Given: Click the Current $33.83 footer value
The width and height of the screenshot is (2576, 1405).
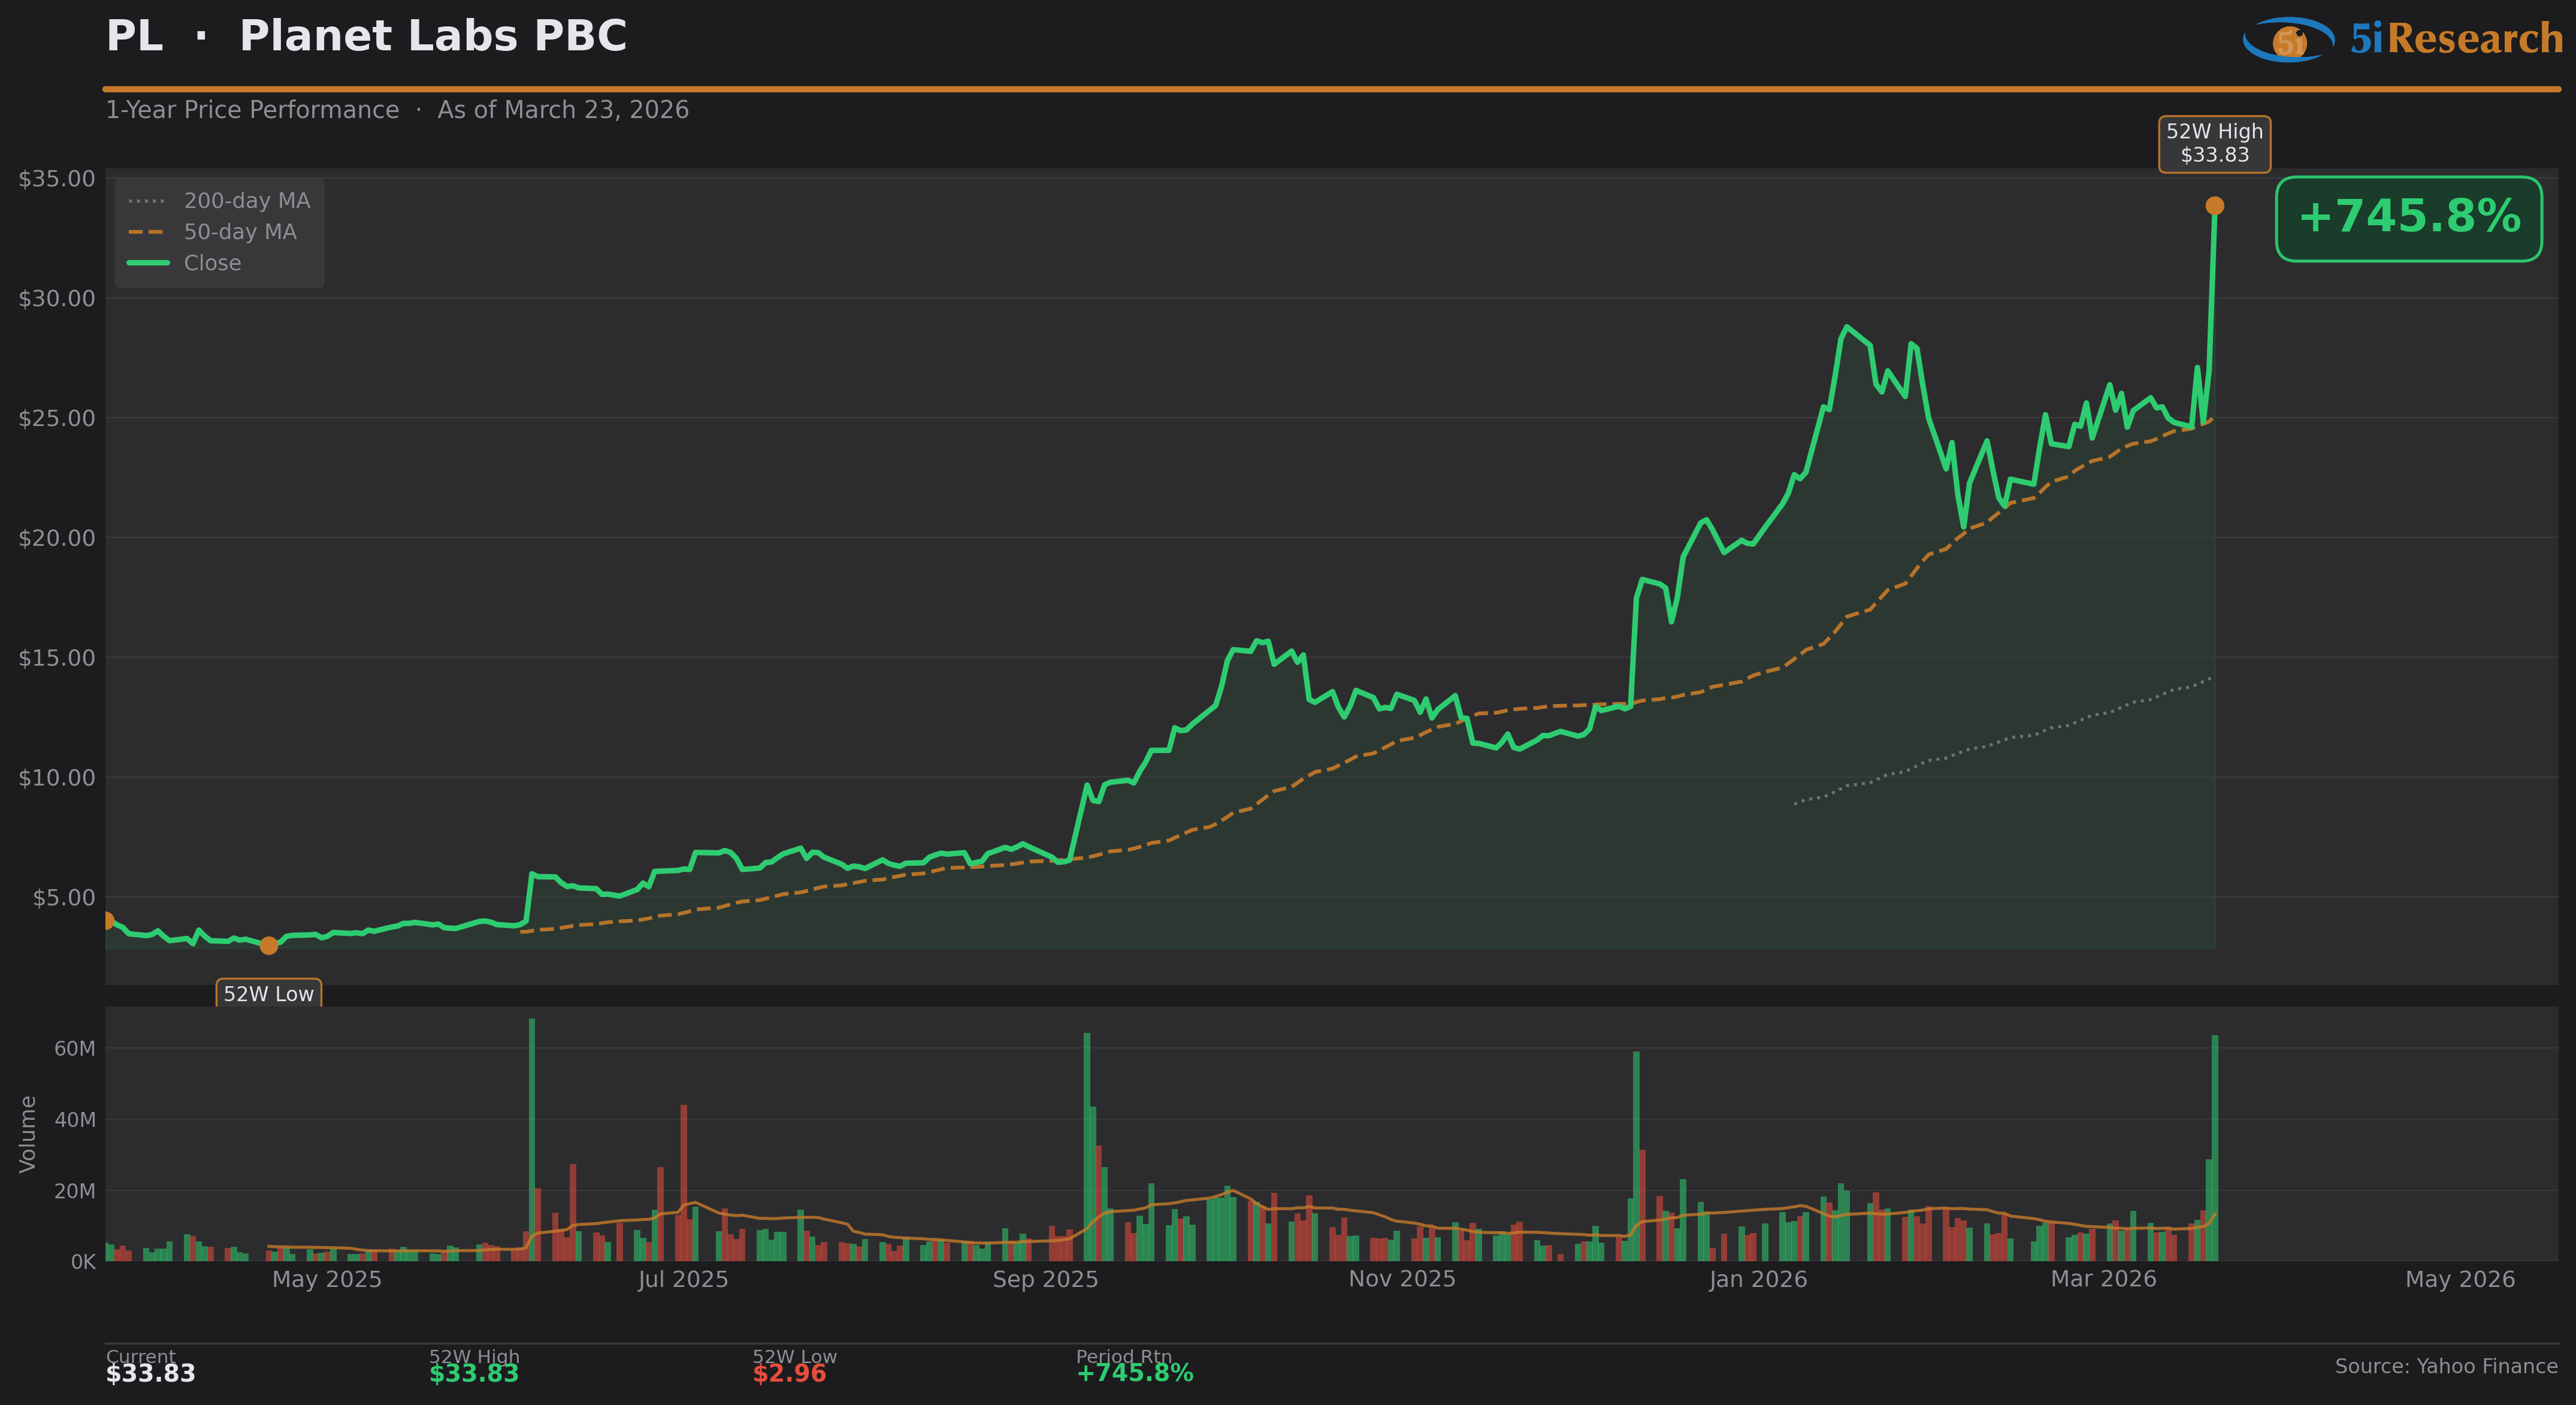Looking at the screenshot, I should pos(151,1373).
